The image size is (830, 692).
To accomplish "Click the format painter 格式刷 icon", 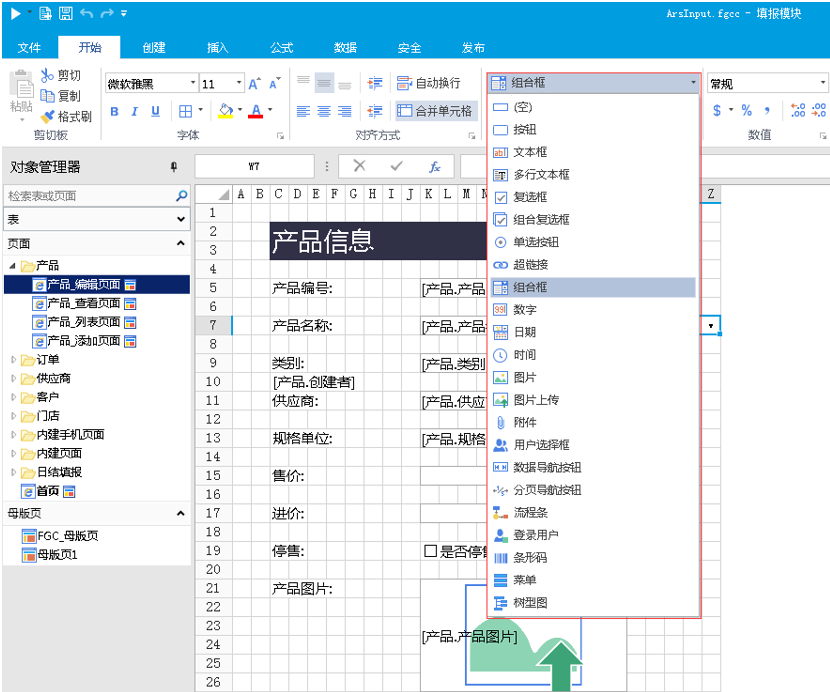I will tap(48, 116).
